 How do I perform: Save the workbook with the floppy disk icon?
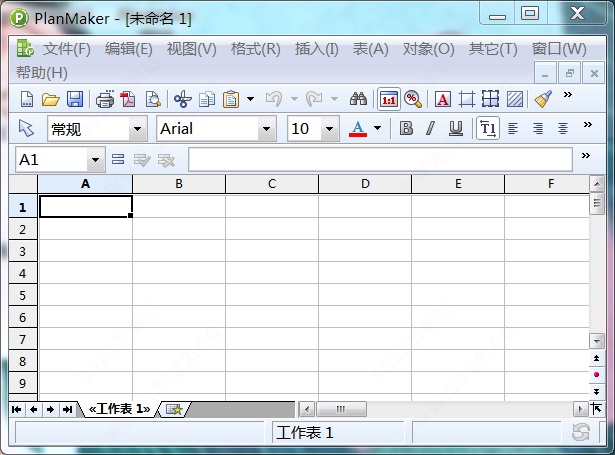(x=75, y=99)
